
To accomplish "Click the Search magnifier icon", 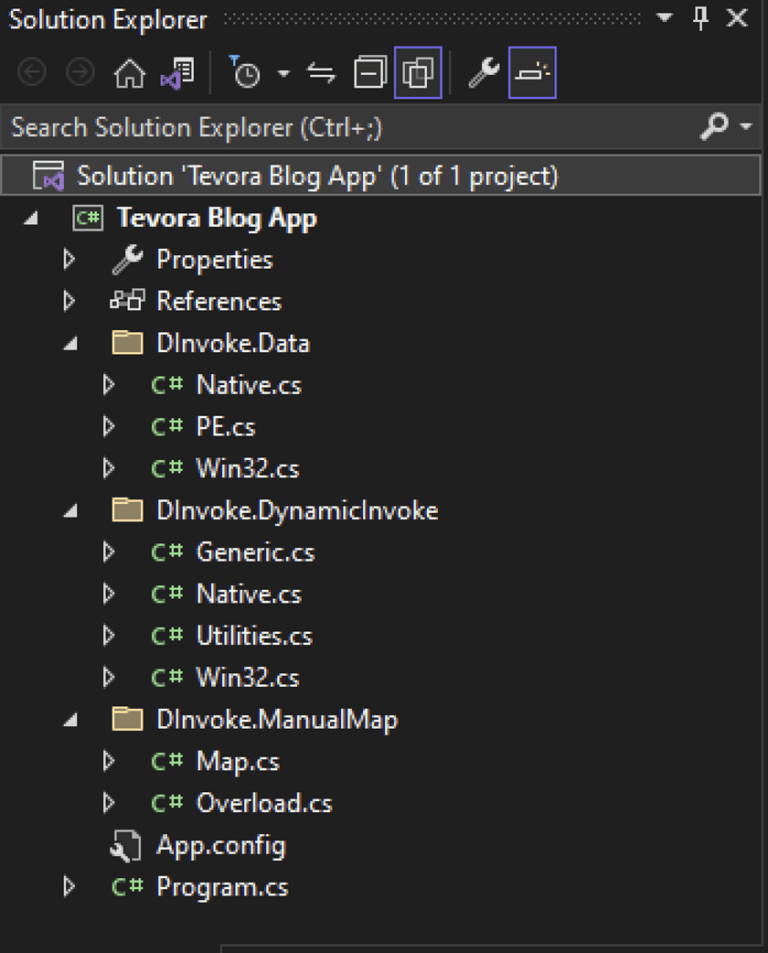I will [714, 128].
